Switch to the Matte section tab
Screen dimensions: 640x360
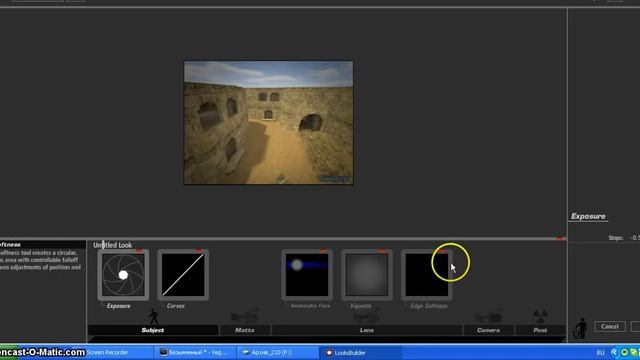coord(245,330)
